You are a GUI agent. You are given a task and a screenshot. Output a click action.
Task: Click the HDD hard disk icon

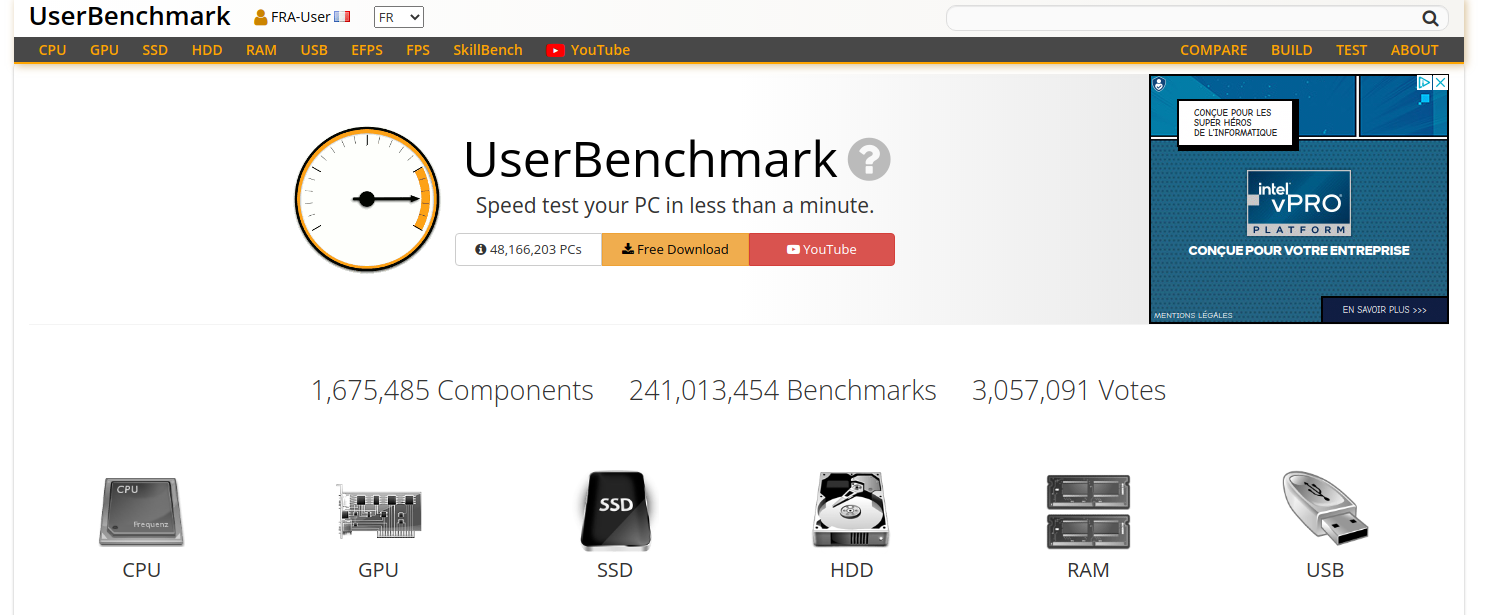(851, 511)
